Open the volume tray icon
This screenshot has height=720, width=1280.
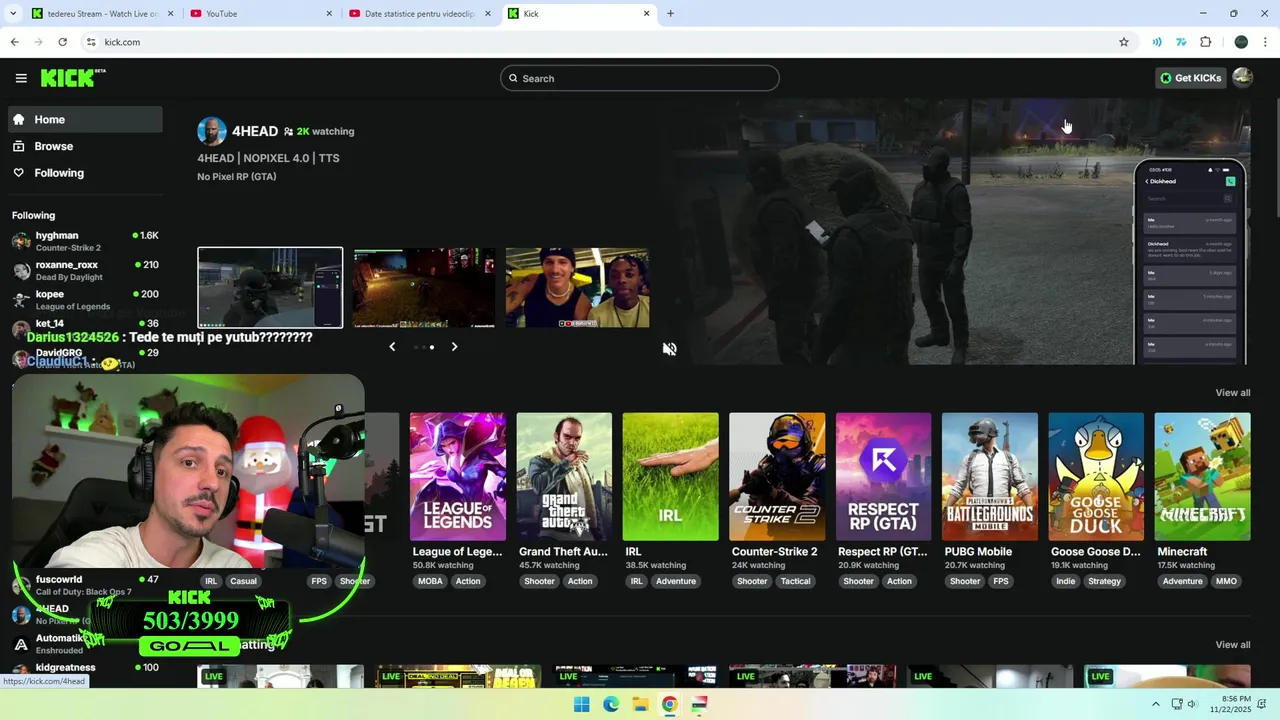[x=1192, y=704]
